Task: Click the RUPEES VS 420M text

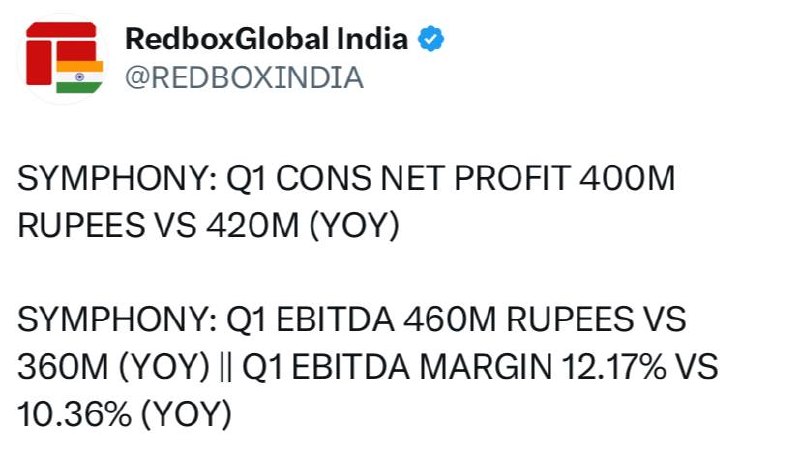Action: [x=158, y=225]
